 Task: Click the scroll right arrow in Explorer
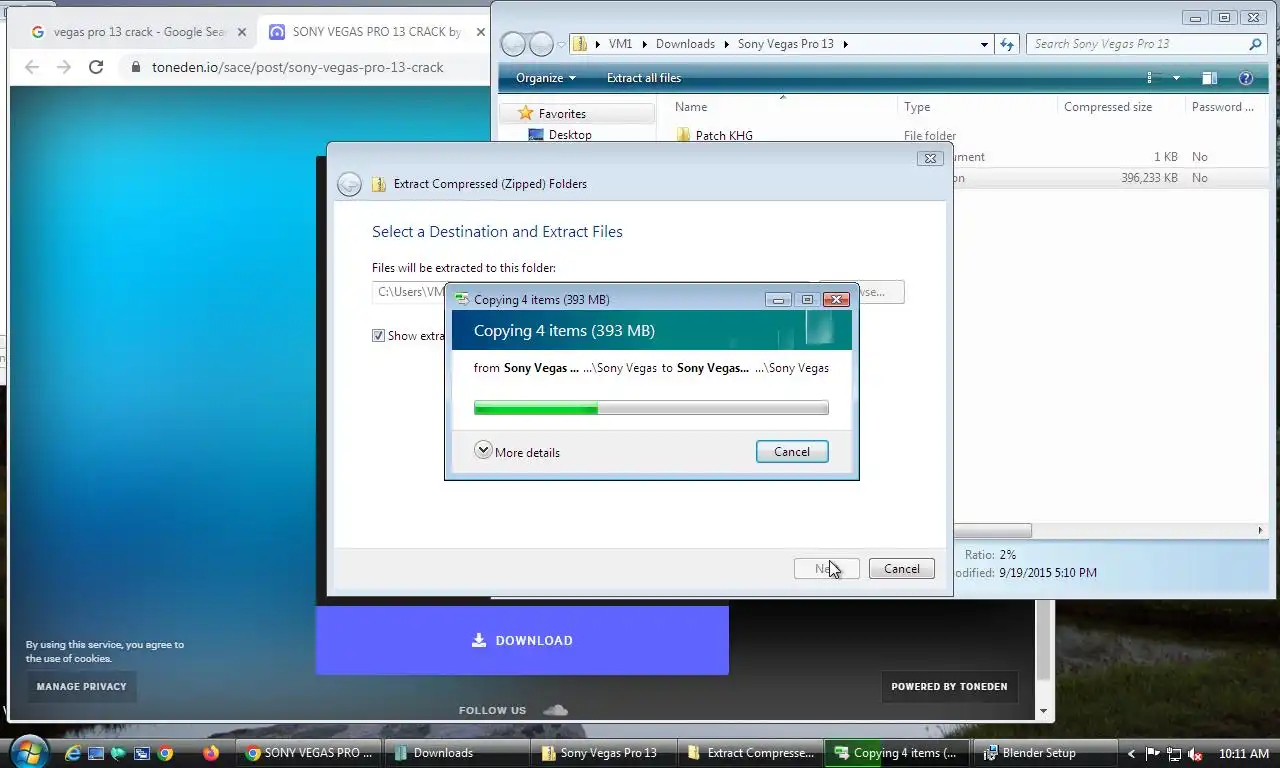coord(1260,531)
